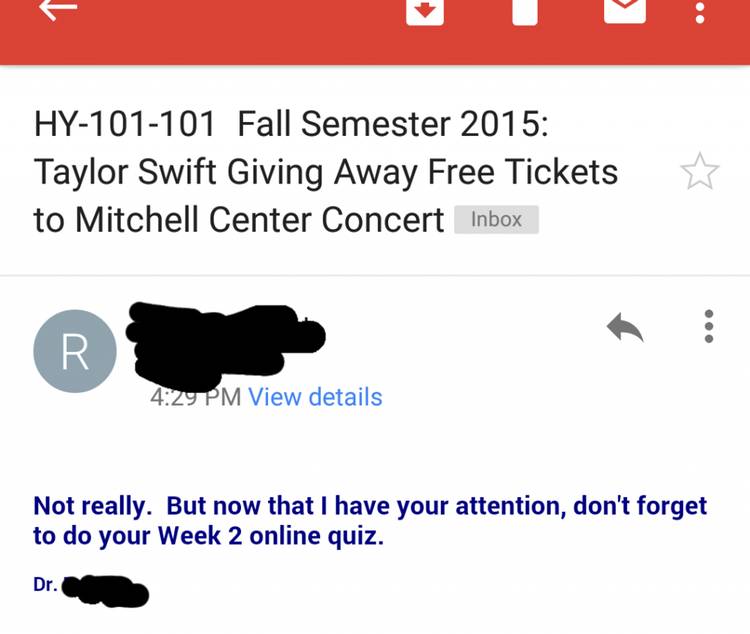750x634 pixels.
Task: Tap the redacted sender name
Action: tap(225, 345)
